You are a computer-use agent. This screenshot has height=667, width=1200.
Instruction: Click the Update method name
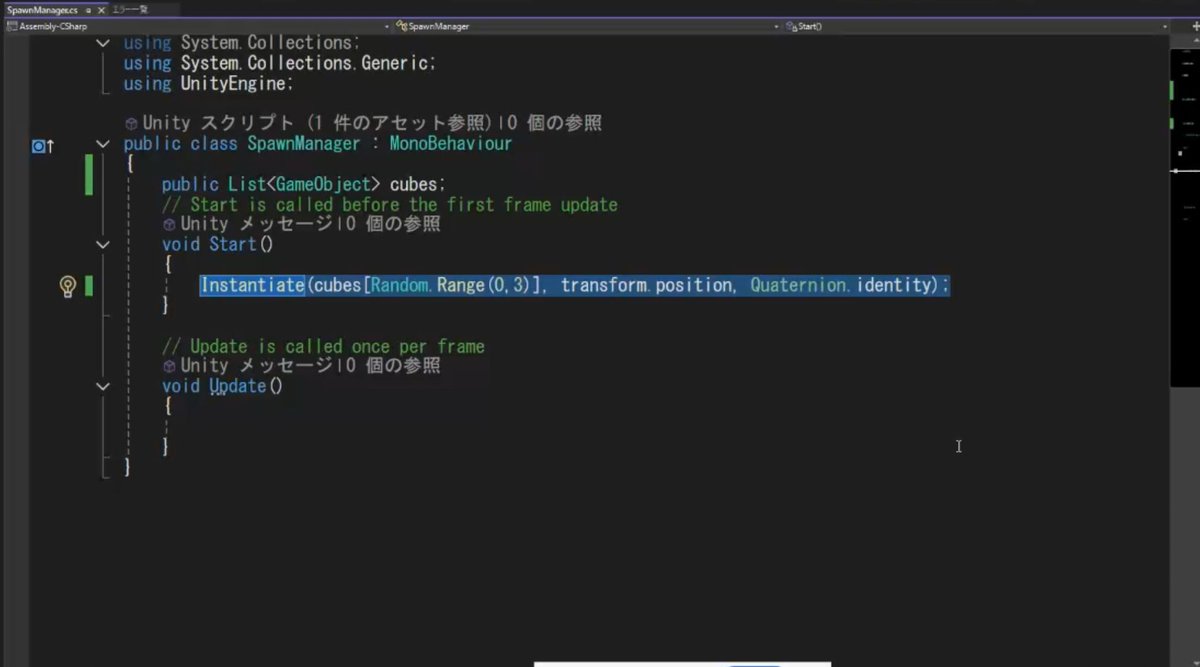click(237, 386)
